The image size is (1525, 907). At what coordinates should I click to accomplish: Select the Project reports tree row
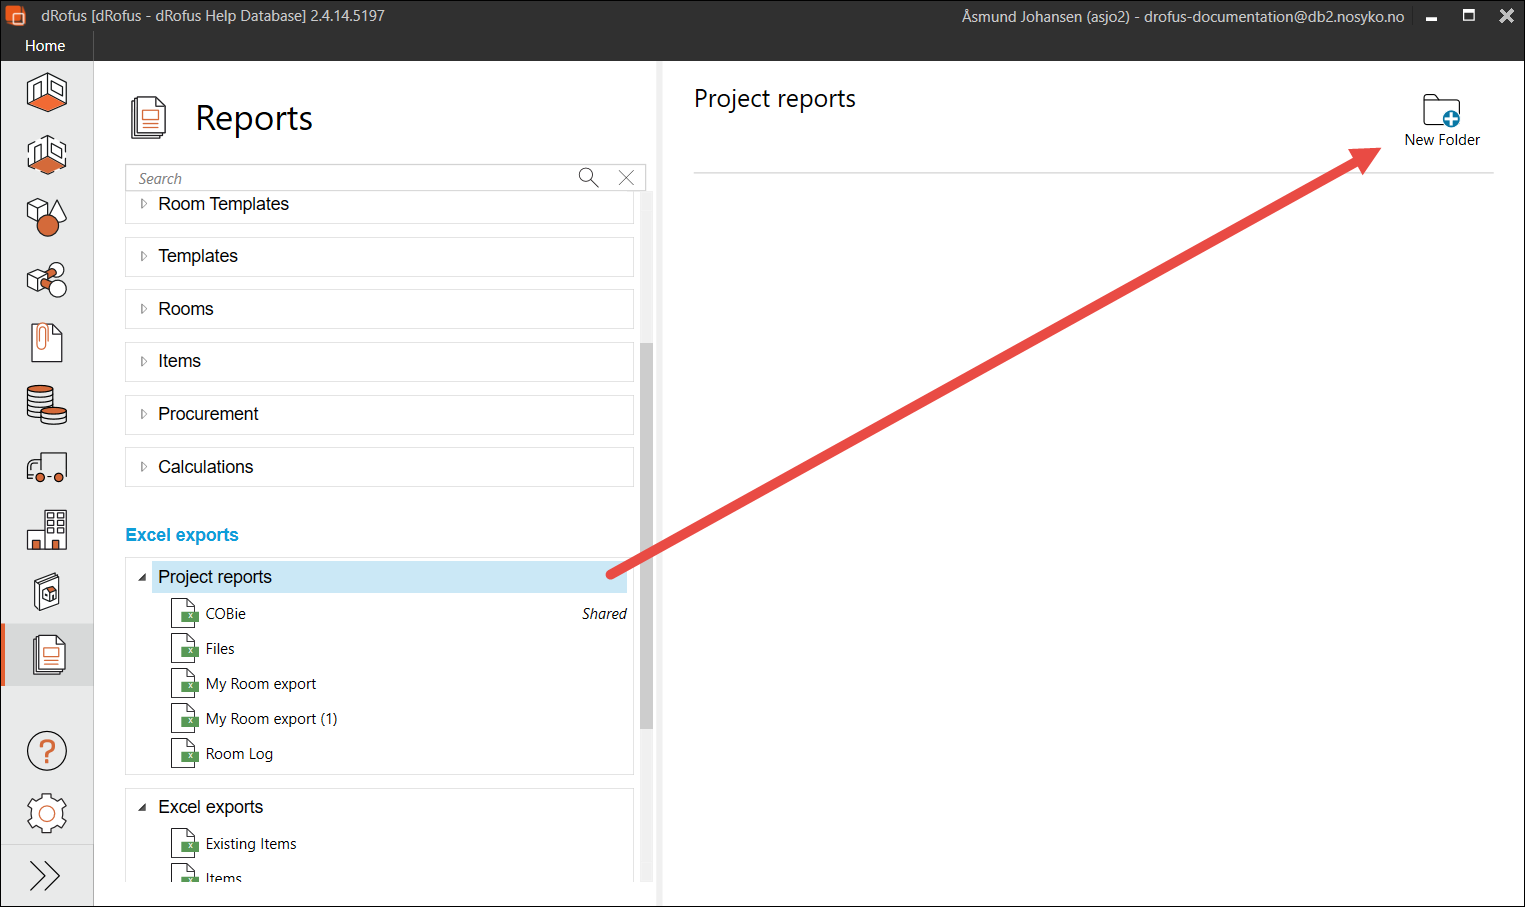point(389,577)
